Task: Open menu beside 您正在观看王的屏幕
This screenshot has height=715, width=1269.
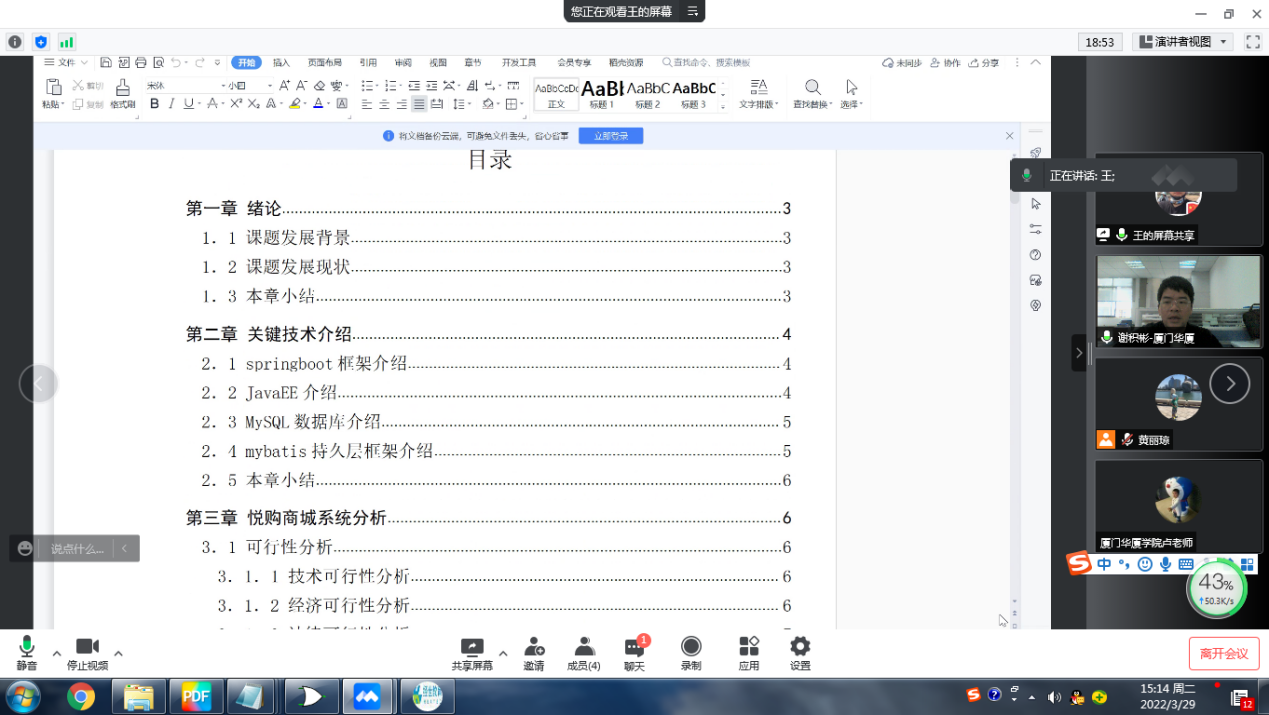Action: tap(692, 12)
